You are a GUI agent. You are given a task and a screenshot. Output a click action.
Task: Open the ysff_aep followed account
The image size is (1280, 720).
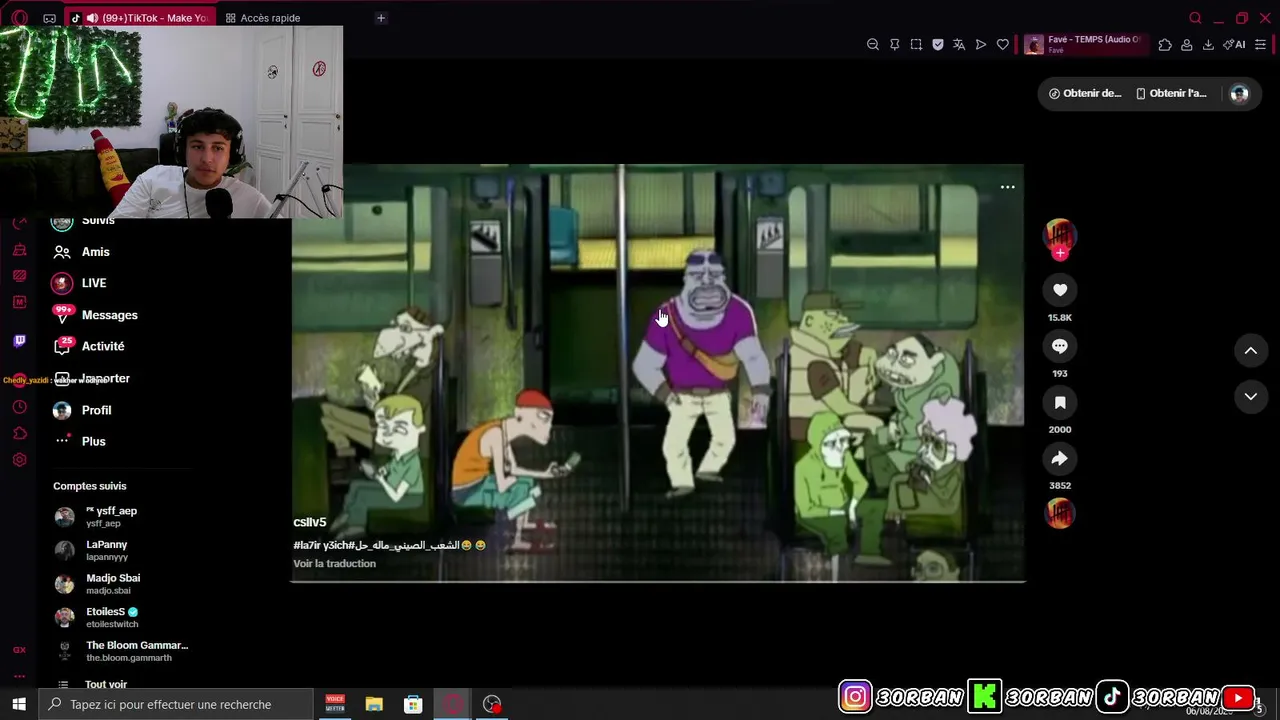point(97,516)
